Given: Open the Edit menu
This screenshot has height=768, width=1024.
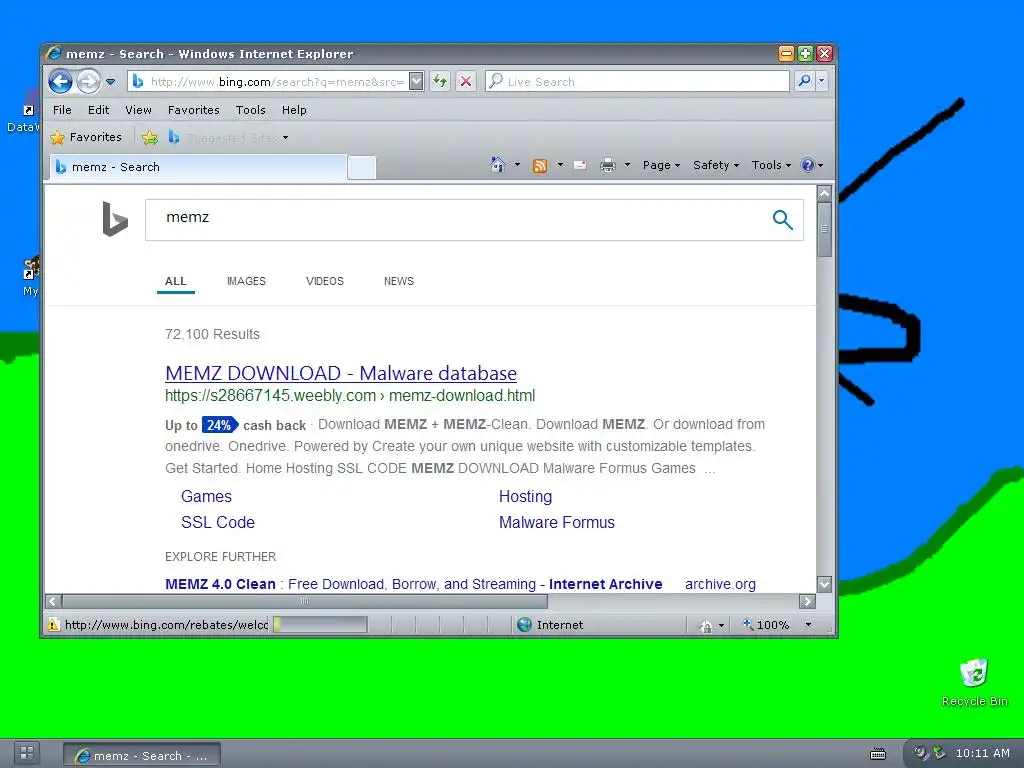Looking at the screenshot, I should point(99,110).
